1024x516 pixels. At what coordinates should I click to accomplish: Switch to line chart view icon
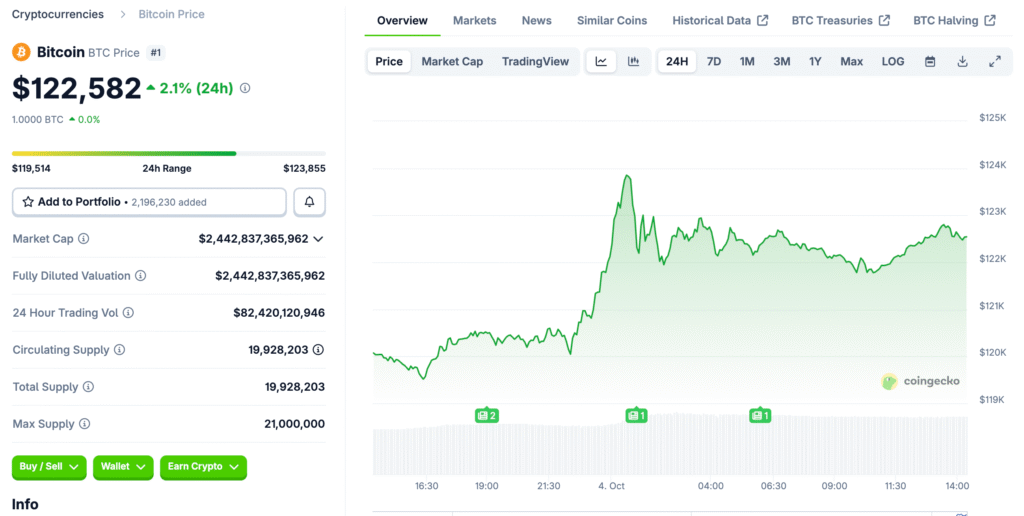pyautogui.click(x=601, y=61)
